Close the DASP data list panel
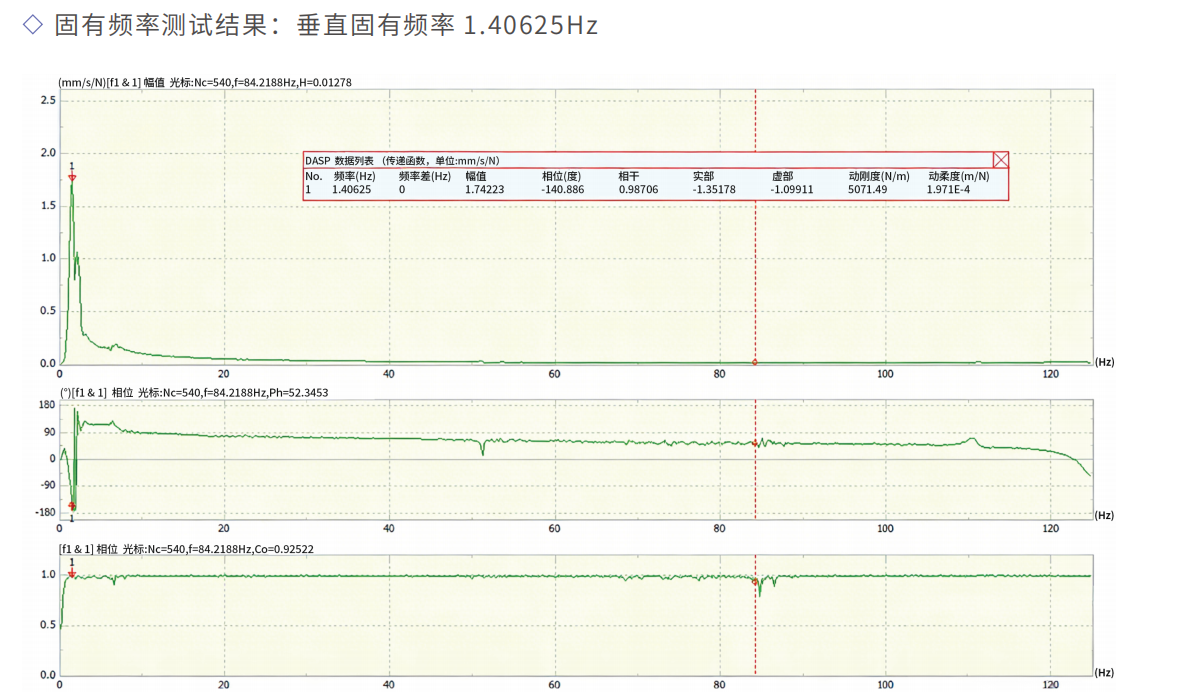 coord(1000,160)
